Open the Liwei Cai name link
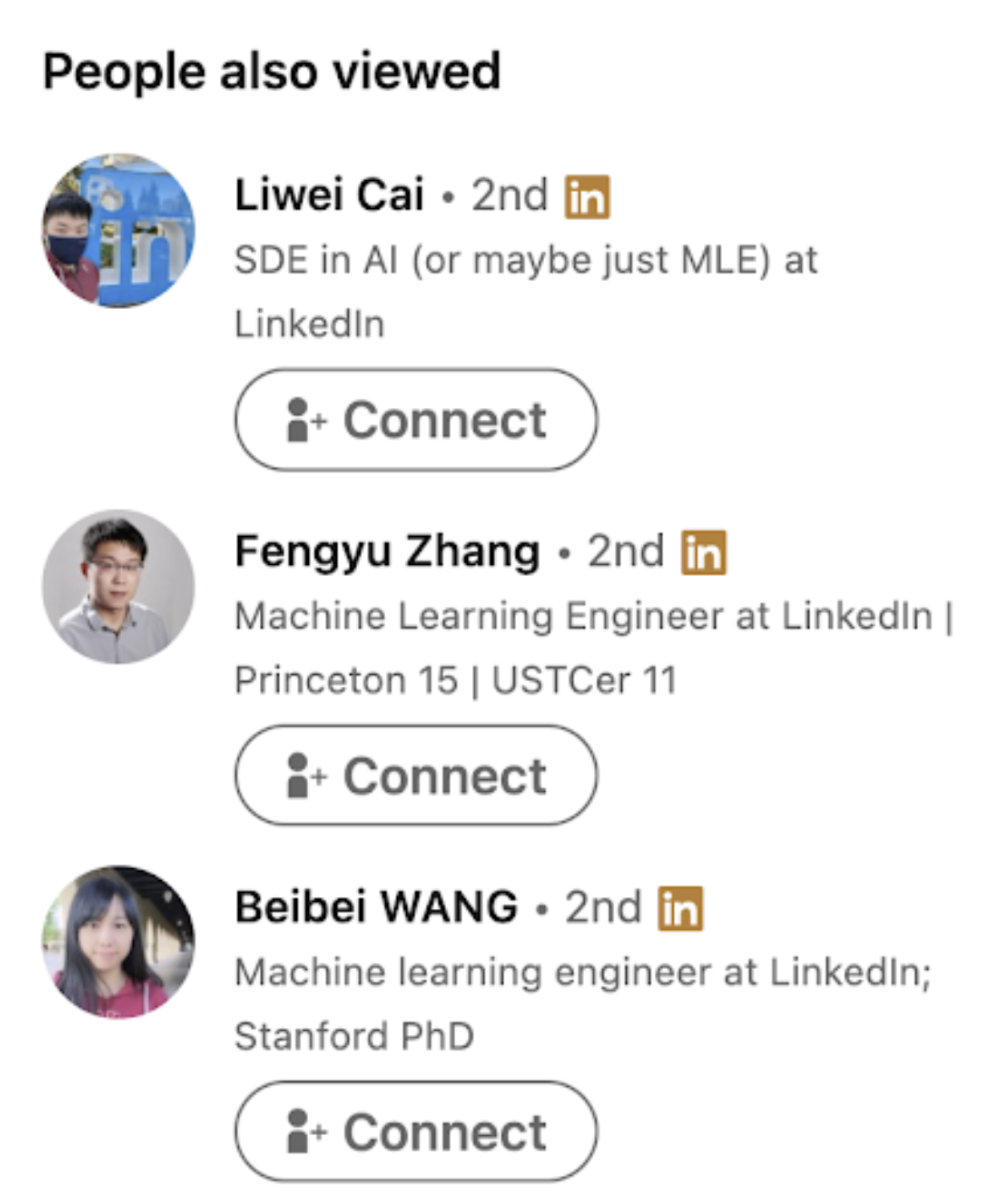This screenshot has height=1202, width=1008. pyautogui.click(x=329, y=196)
